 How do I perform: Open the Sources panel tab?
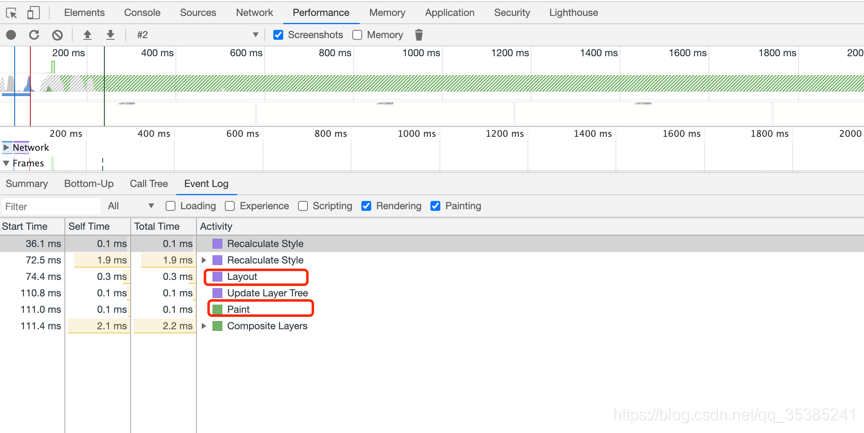pyautogui.click(x=198, y=13)
